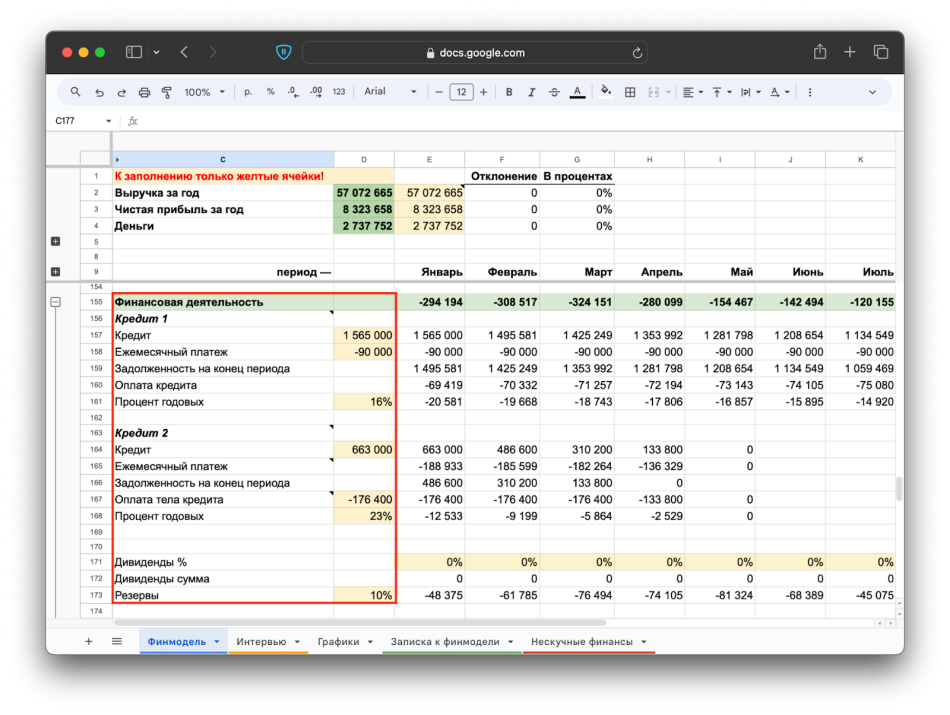Screen dimensions: 950x715
Task: Open the vertical align dropdown
Action: click(x=722, y=92)
